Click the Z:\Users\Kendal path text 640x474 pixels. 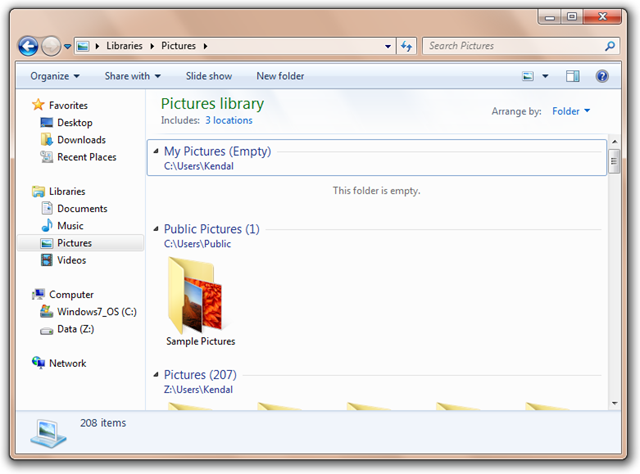pyautogui.click(x=198, y=389)
